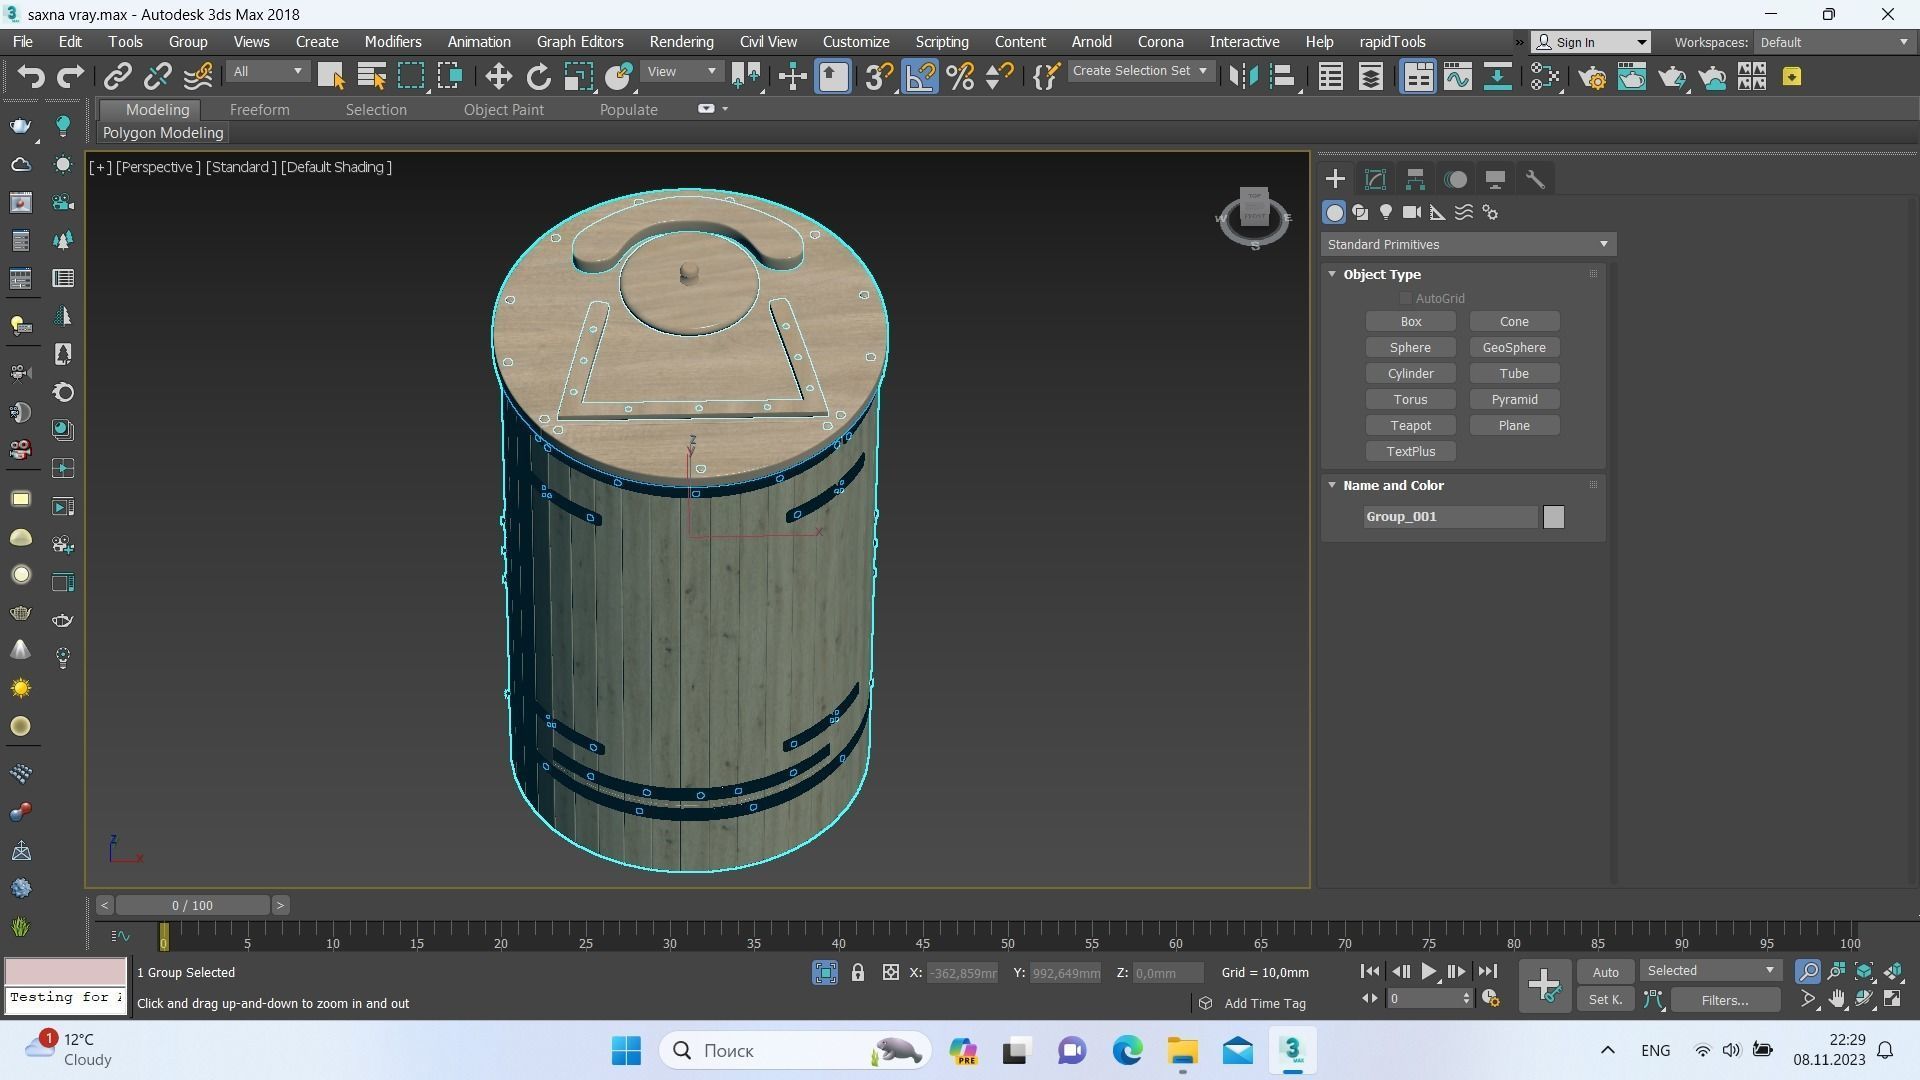Open the Create command panel tab
Image resolution: width=1920 pixels, height=1080 pixels.
coord(1335,179)
